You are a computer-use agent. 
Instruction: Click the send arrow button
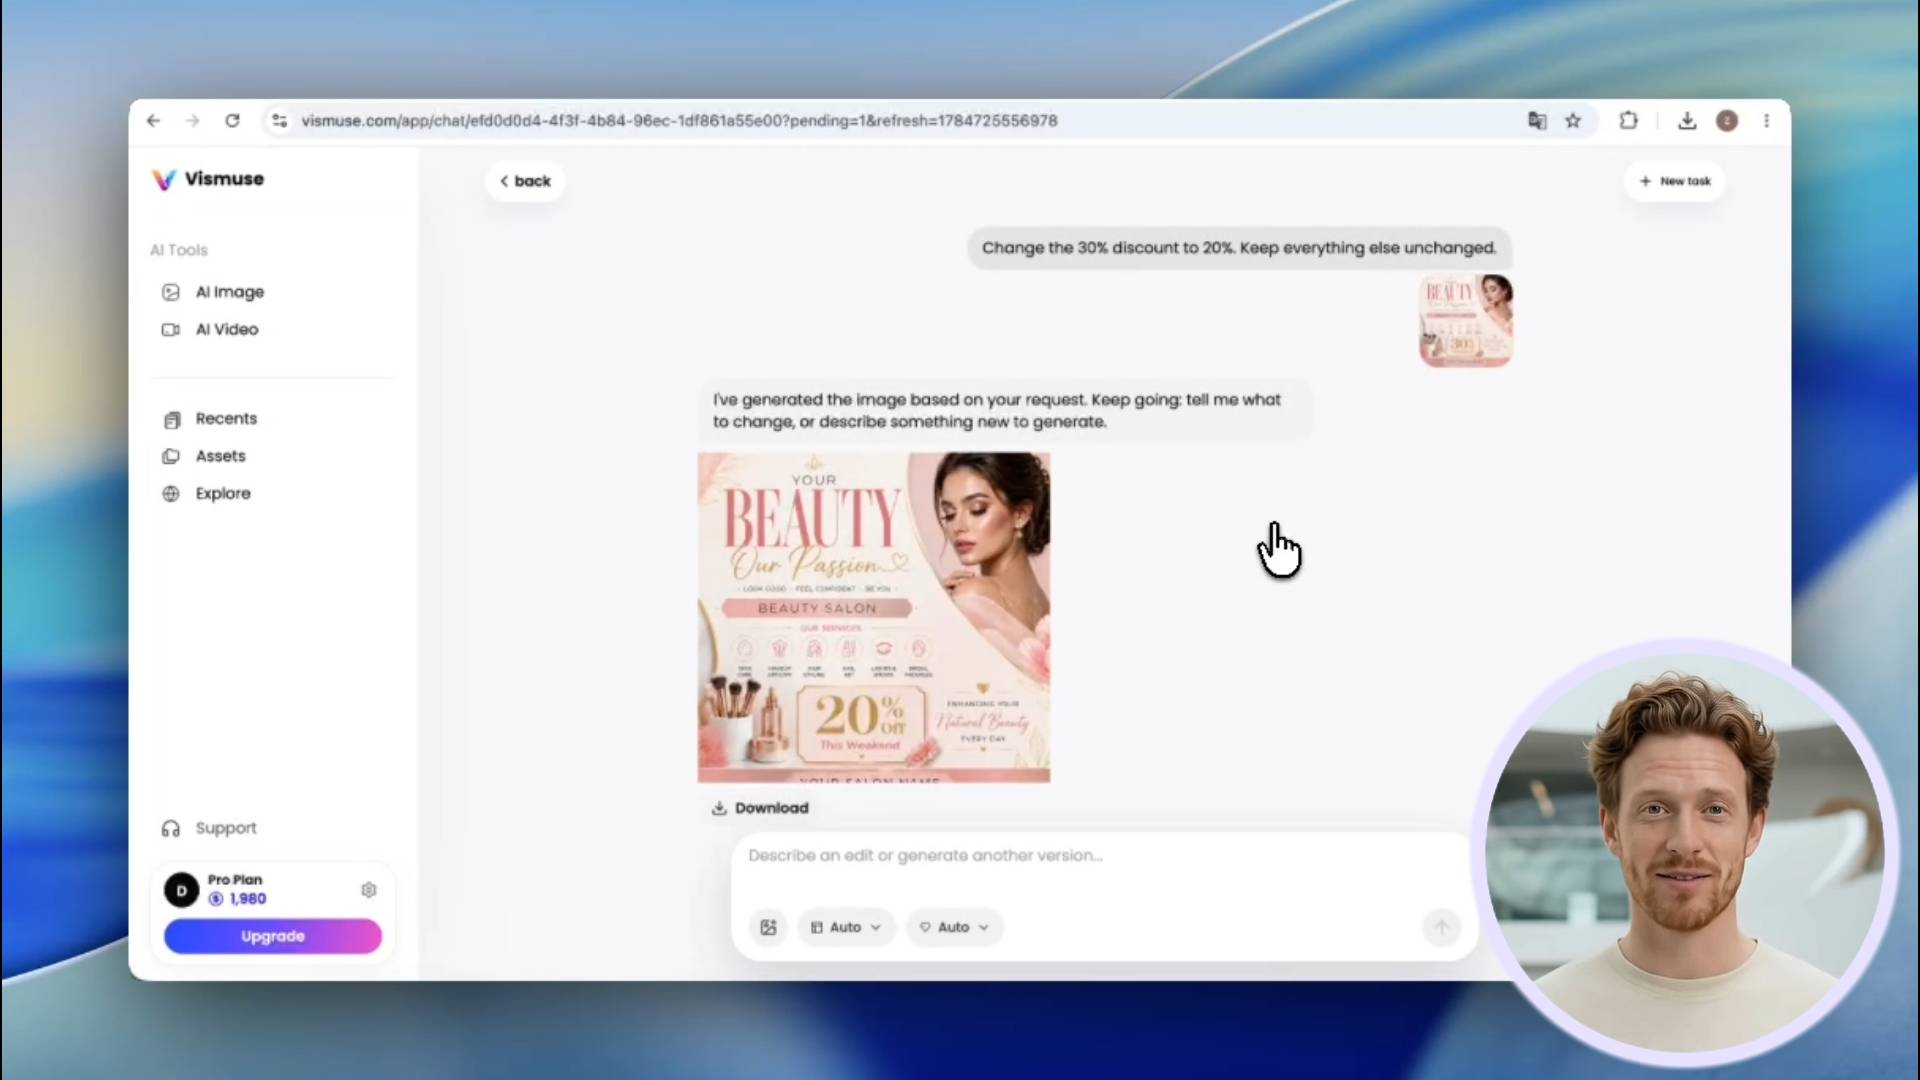(x=1441, y=927)
